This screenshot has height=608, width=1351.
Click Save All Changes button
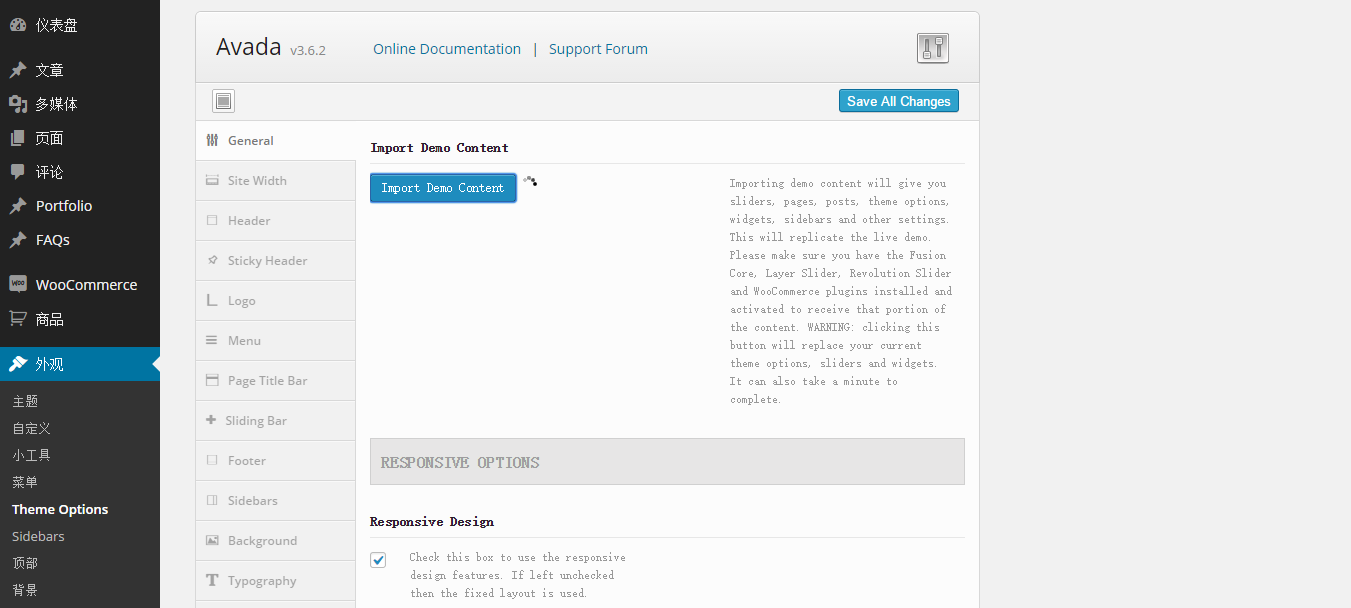tap(898, 101)
